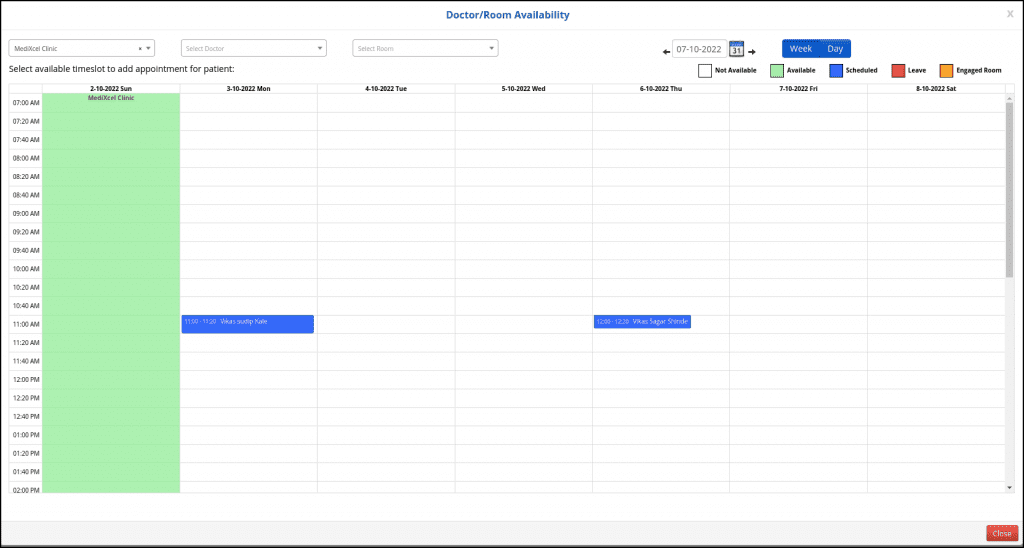Viewport: 1024px width, 548px height.
Task: Click the date field showing 07-10-2022
Action: (699, 49)
